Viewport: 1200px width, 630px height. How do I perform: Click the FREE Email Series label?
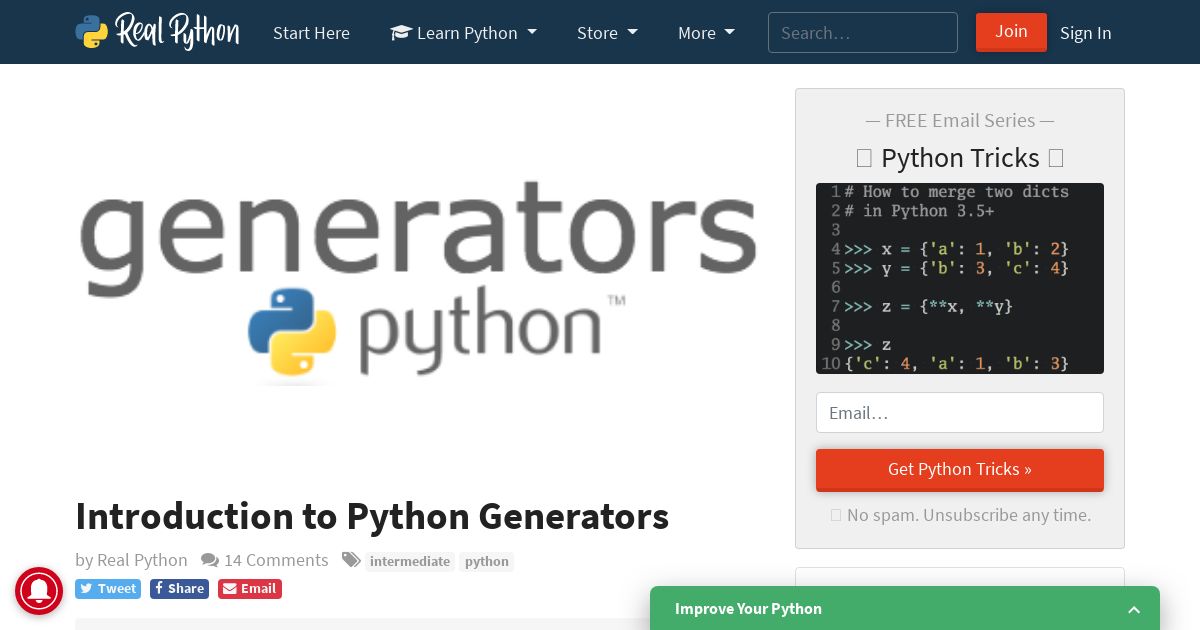point(960,120)
